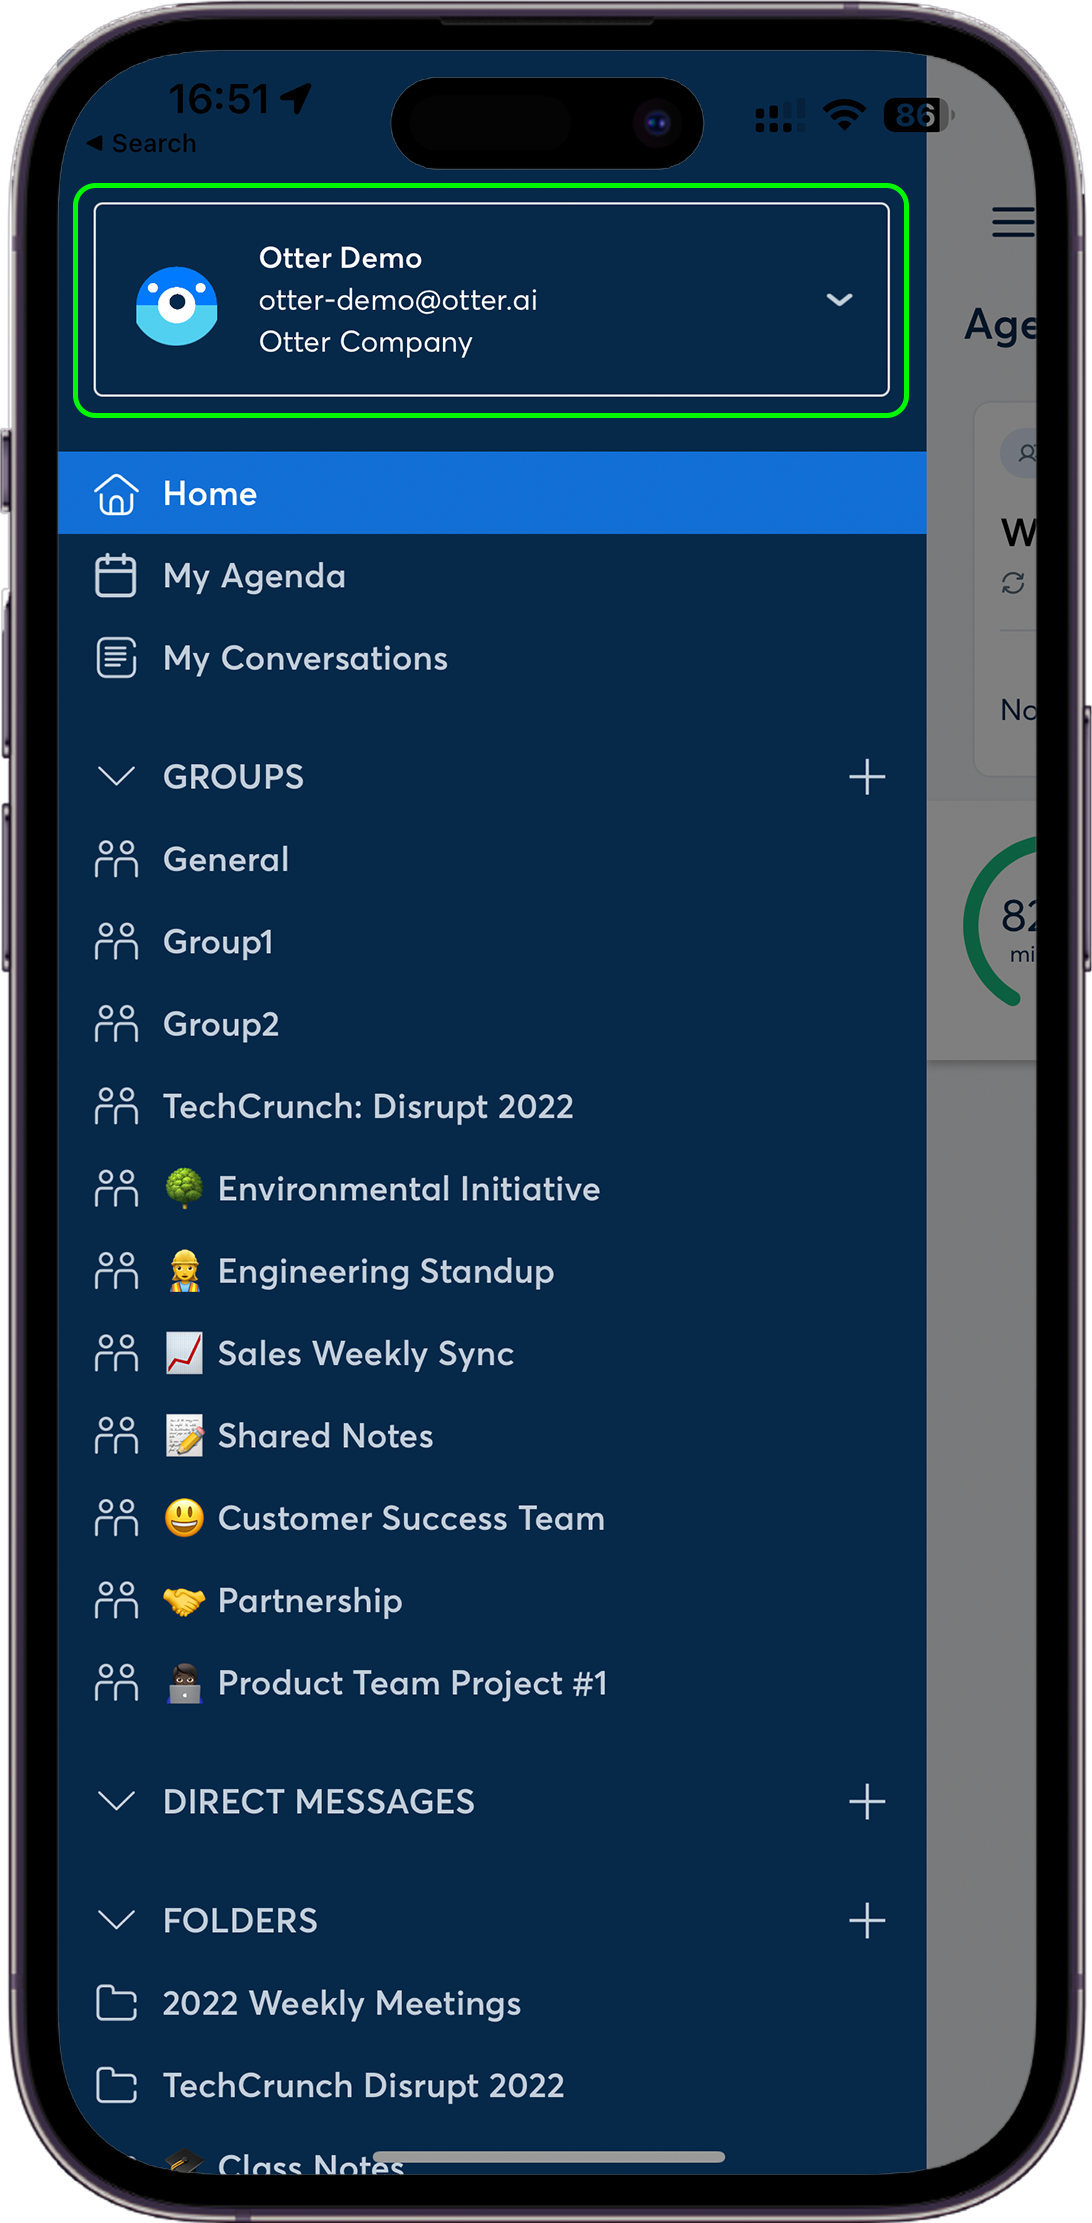Open TechCrunch: Disrupt 2022 group
Image resolution: width=1092 pixels, height=2223 pixels.
[492, 1106]
